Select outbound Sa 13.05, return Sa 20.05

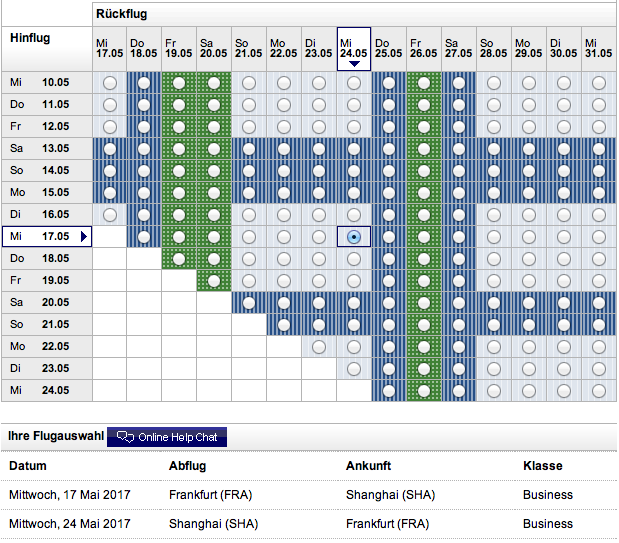point(214,148)
